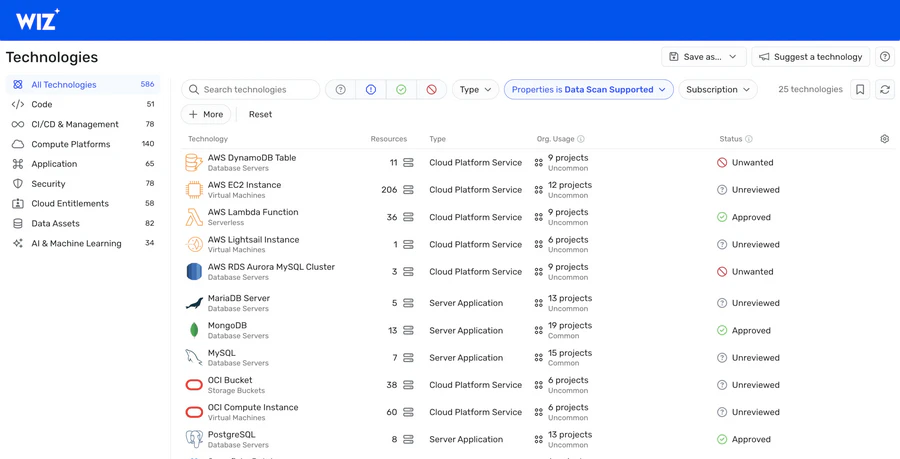Screen dimensions: 900x459
Task: Click Suggest a technology button
Action: click(810, 57)
